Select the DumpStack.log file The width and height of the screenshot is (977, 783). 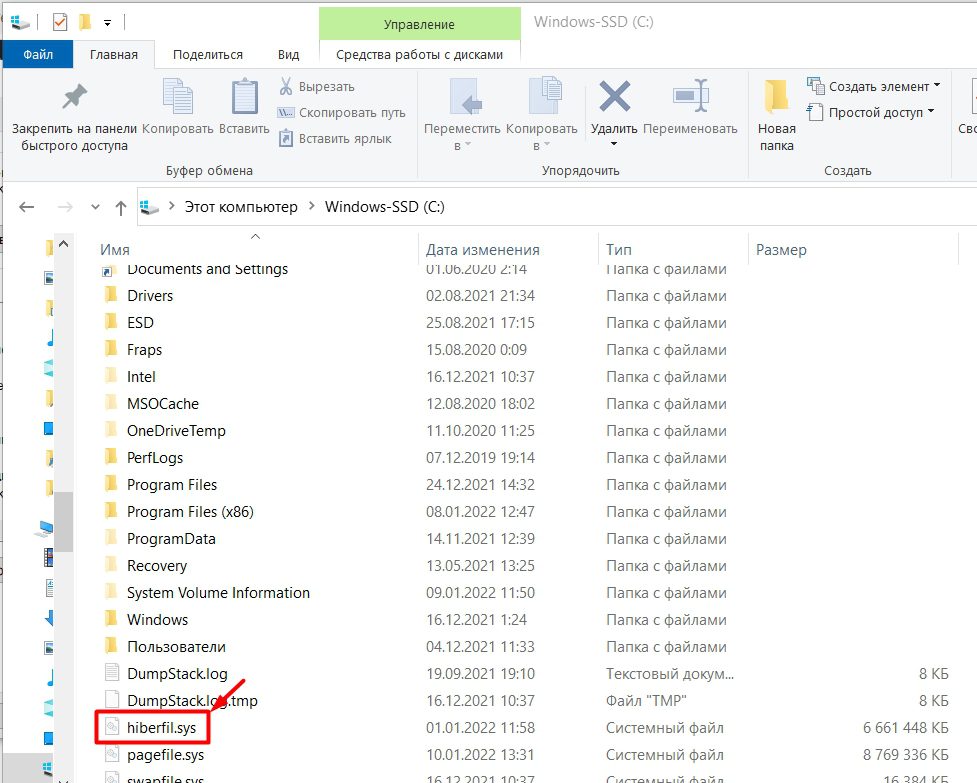pos(178,673)
